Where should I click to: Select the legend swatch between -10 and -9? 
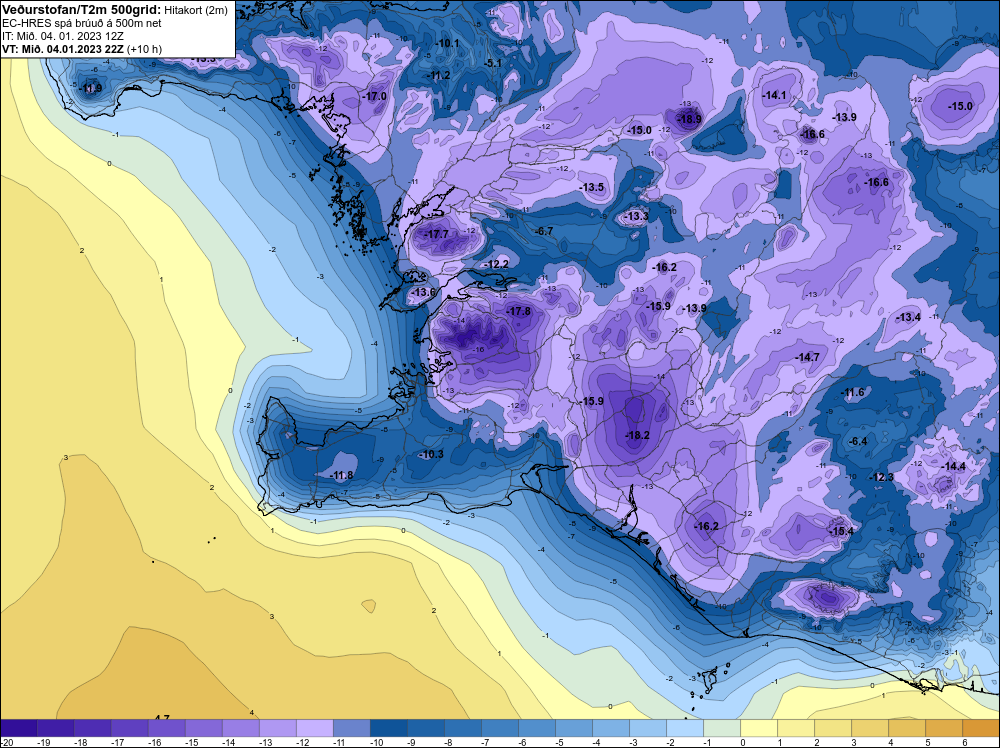pos(388,728)
